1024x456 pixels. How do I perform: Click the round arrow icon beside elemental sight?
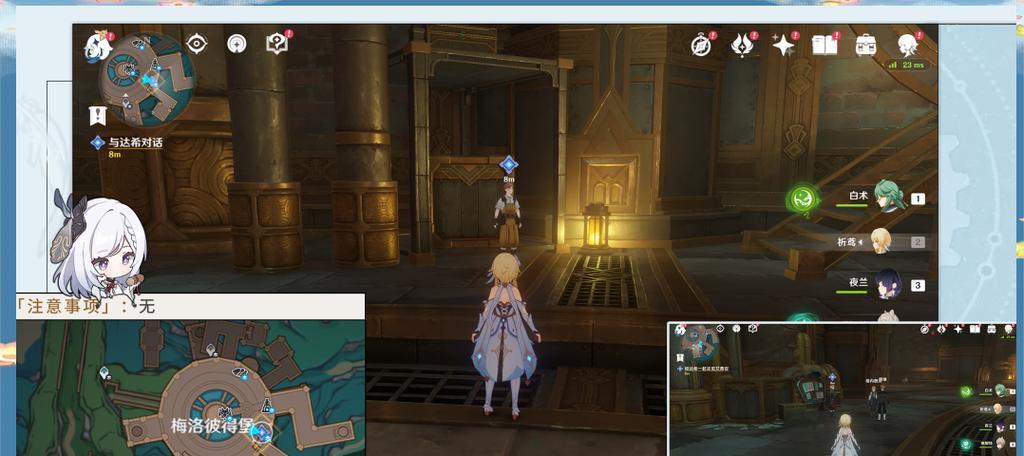(236, 44)
